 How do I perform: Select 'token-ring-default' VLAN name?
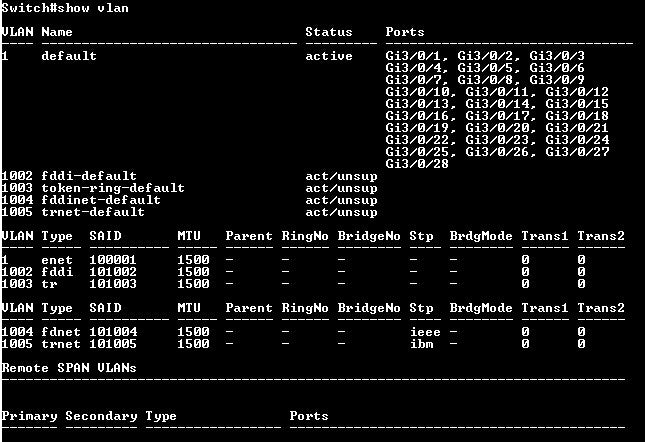tap(113, 188)
